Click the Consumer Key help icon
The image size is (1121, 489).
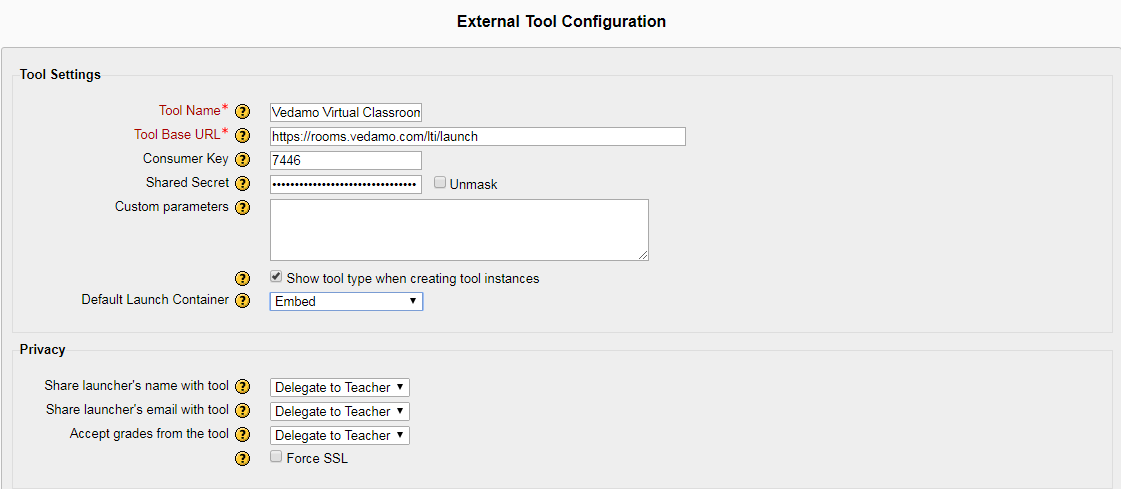(x=243, y=159)
